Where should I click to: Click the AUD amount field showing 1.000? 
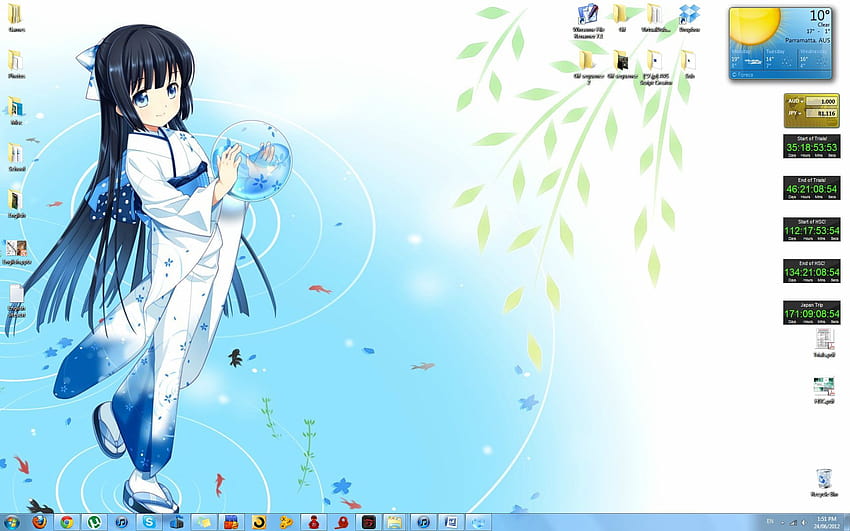click(x=821, y=101)
